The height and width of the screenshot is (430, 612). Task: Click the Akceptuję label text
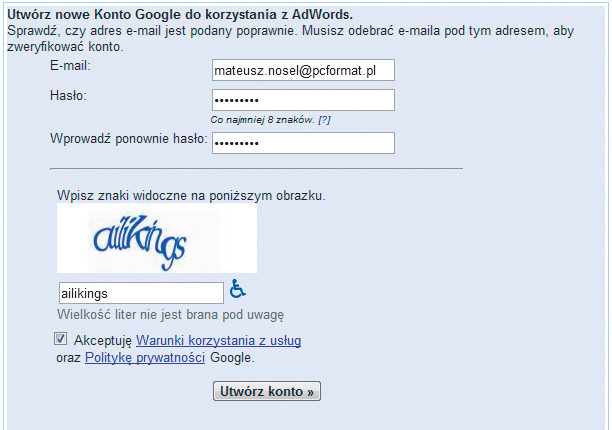(x=103, y=341)
